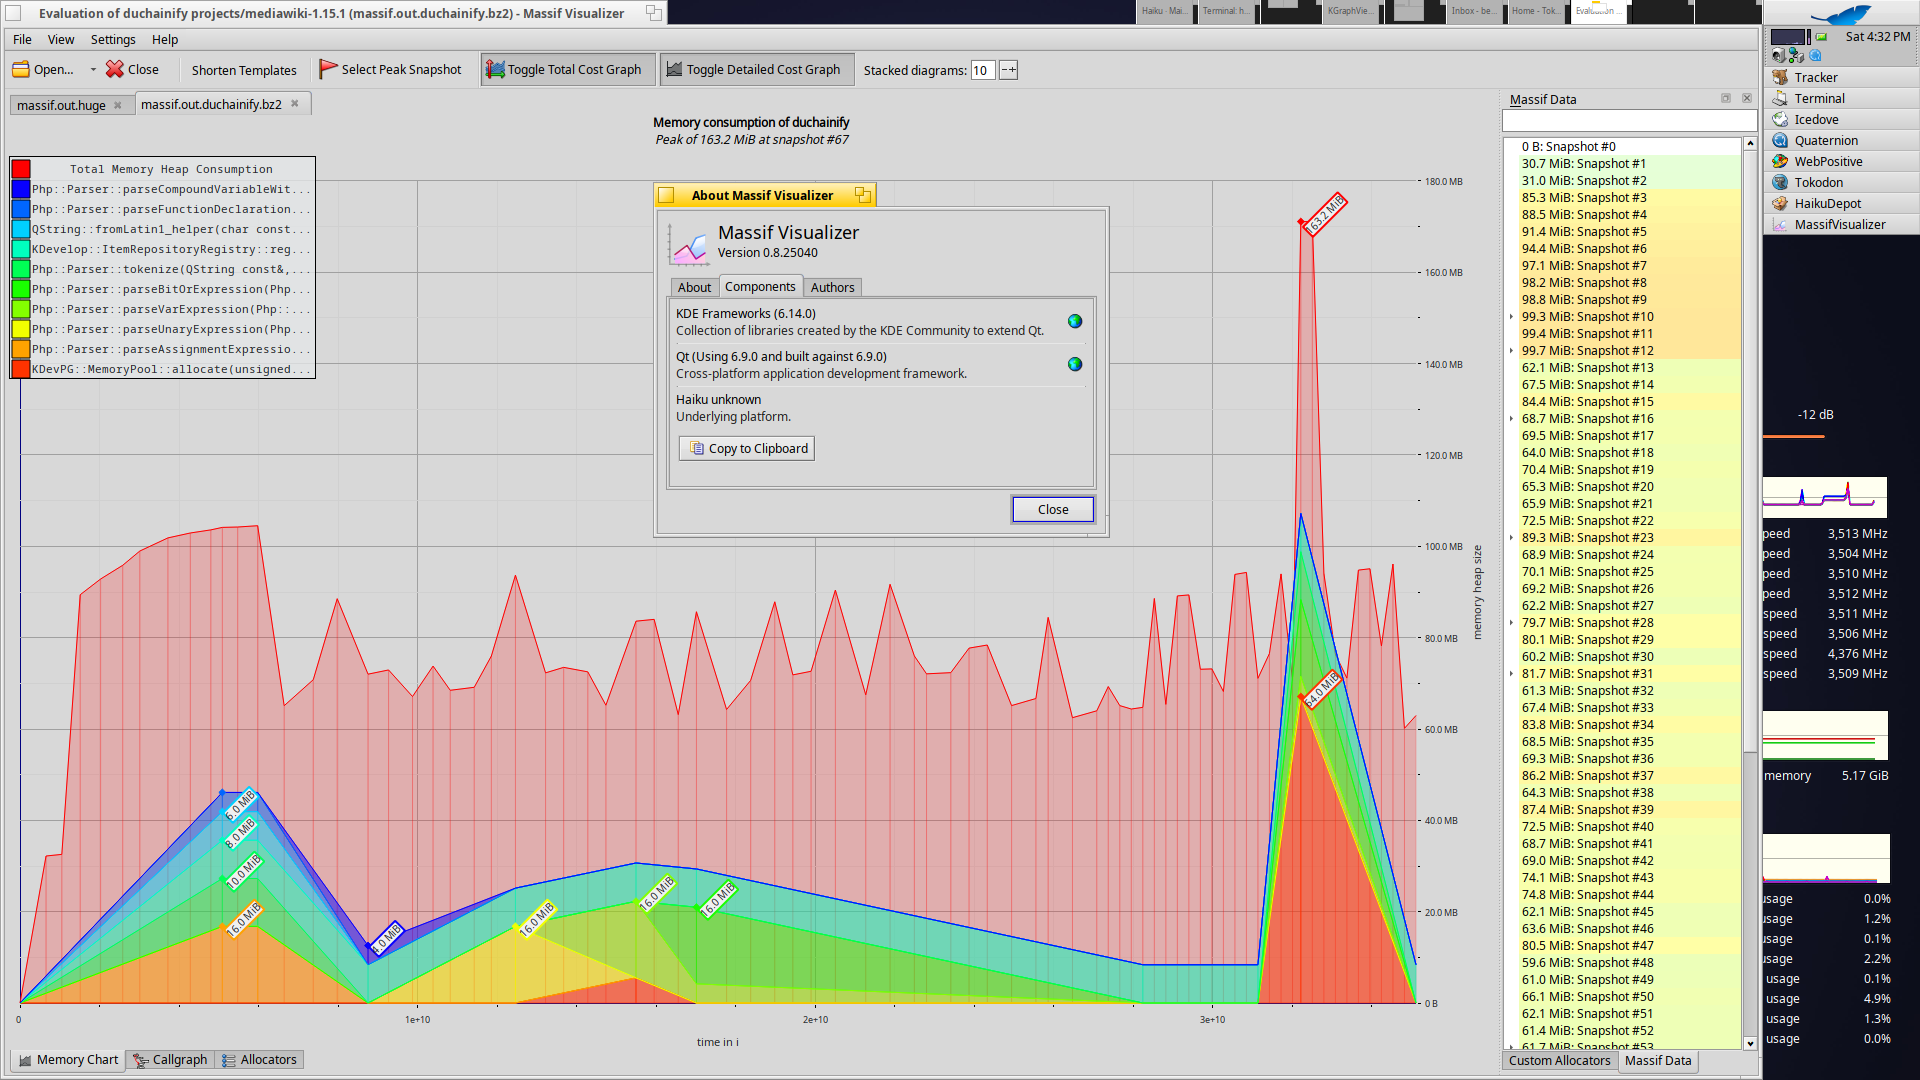Open the recent files dropdown arrow
This screenshot has width=1920, height=1080.
click(x=93, y=70)
